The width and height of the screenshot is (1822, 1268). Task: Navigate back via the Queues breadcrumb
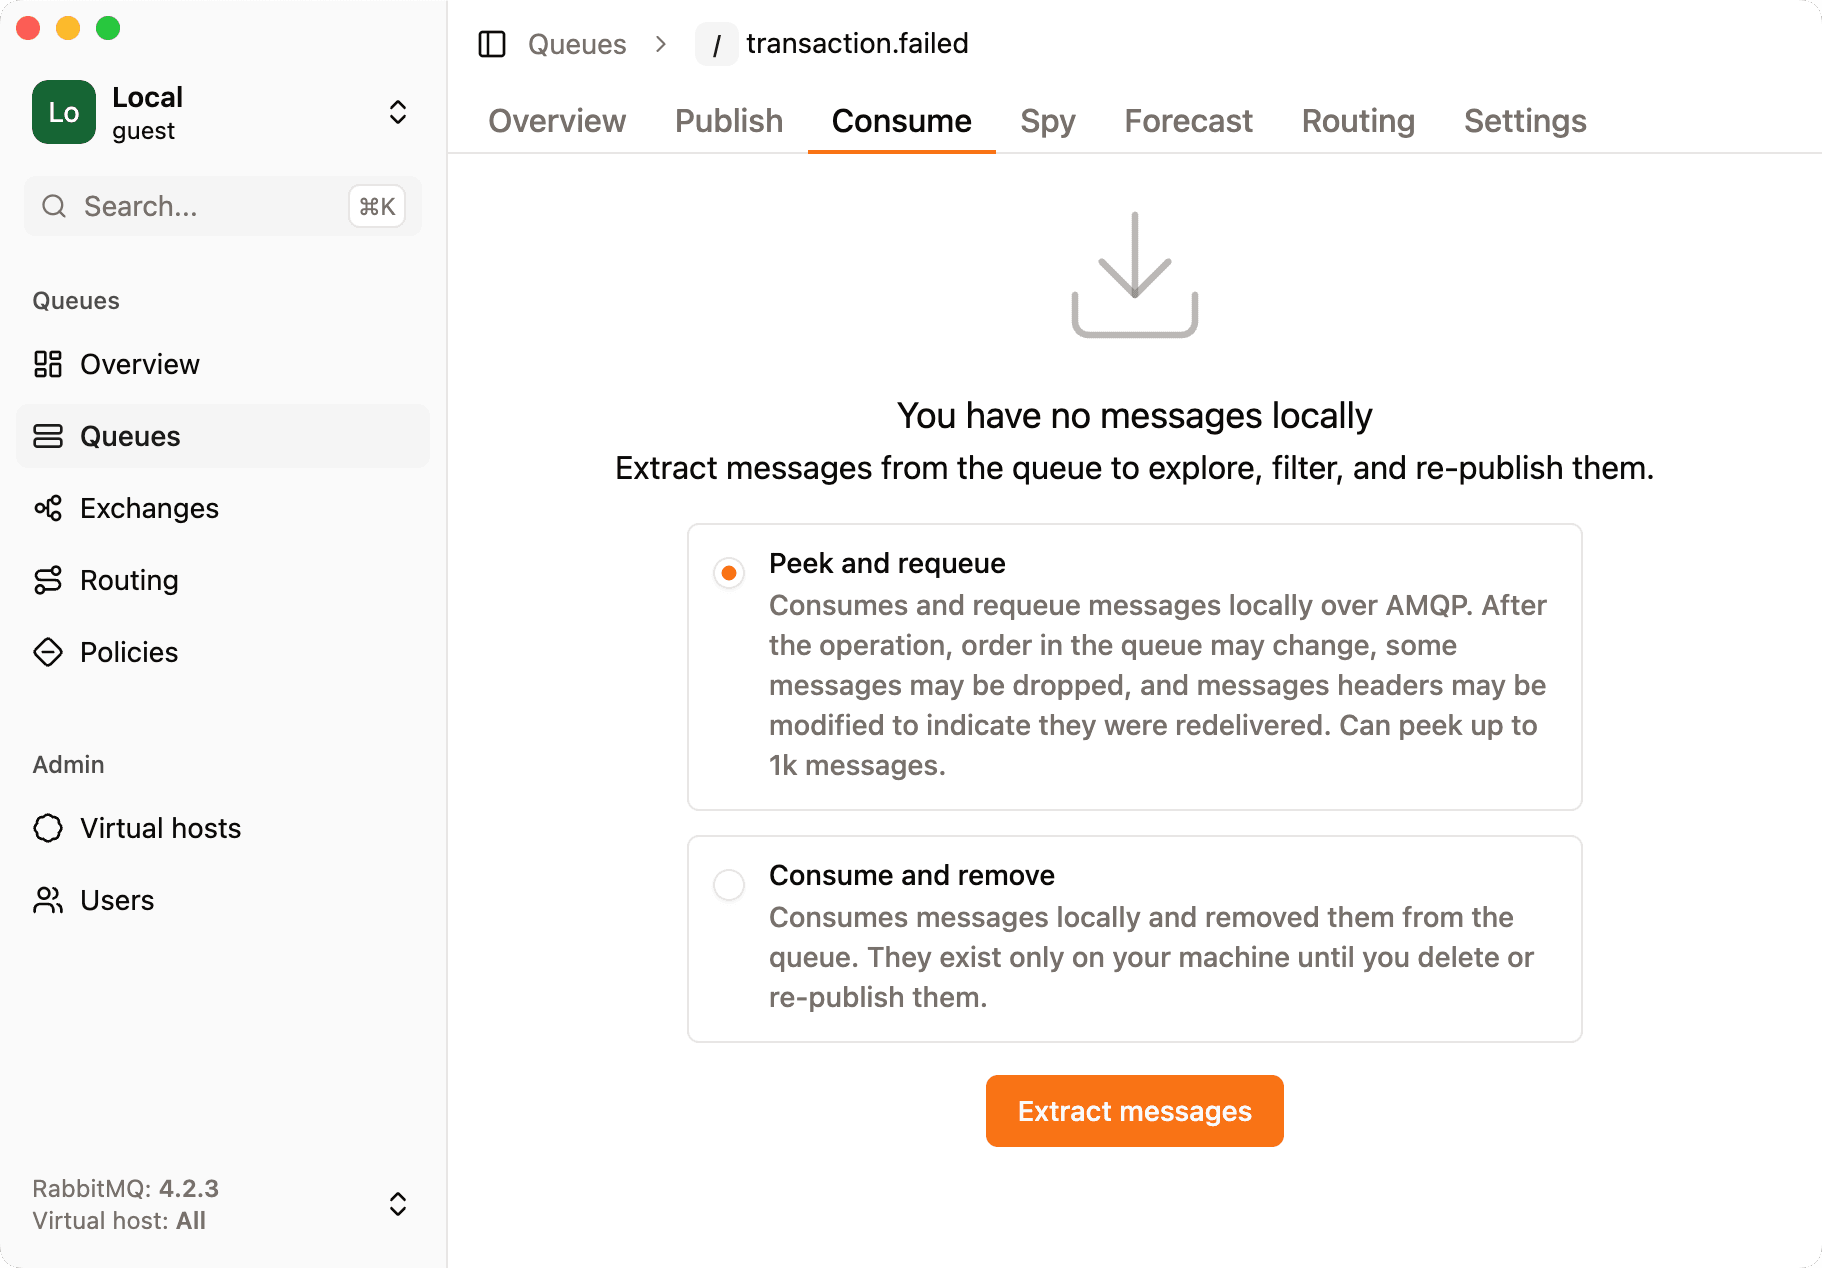tap(577, 44)
